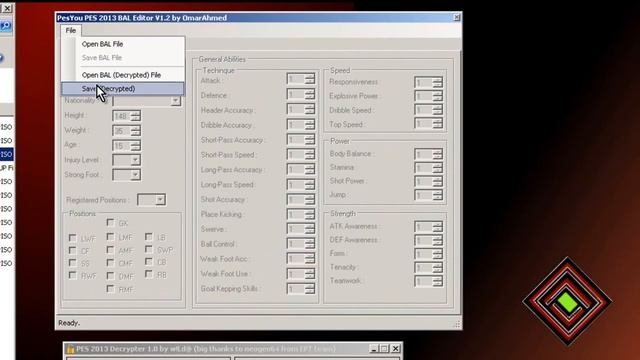Tick the RWF position checkbox
This screenshot has height=360, width=640.
[73, 276]
